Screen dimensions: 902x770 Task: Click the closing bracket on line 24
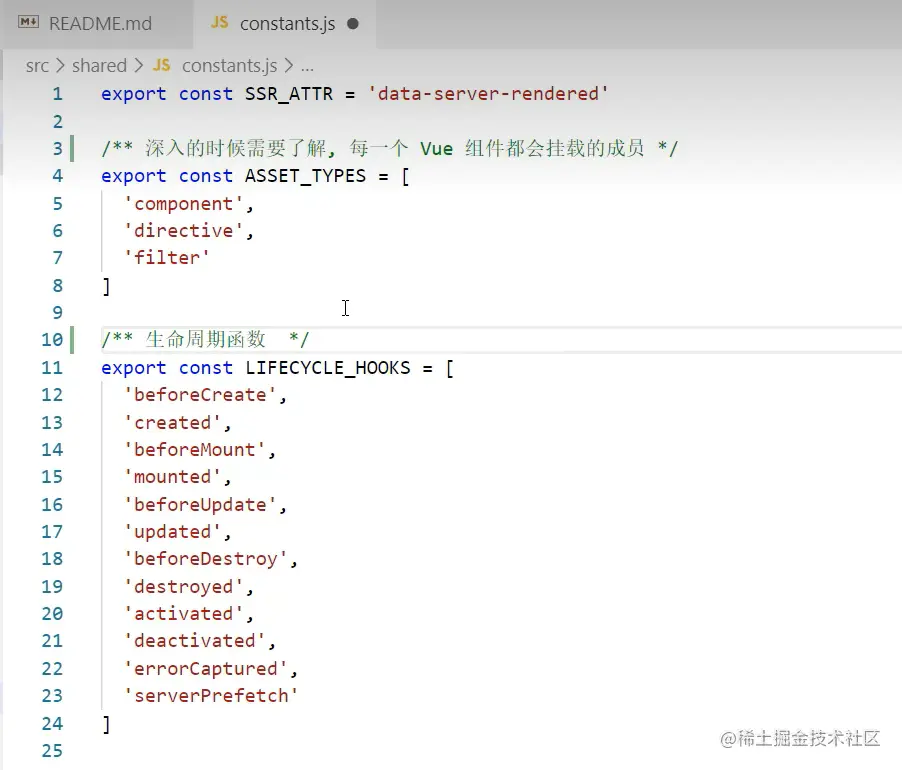[x=106, y=724]
